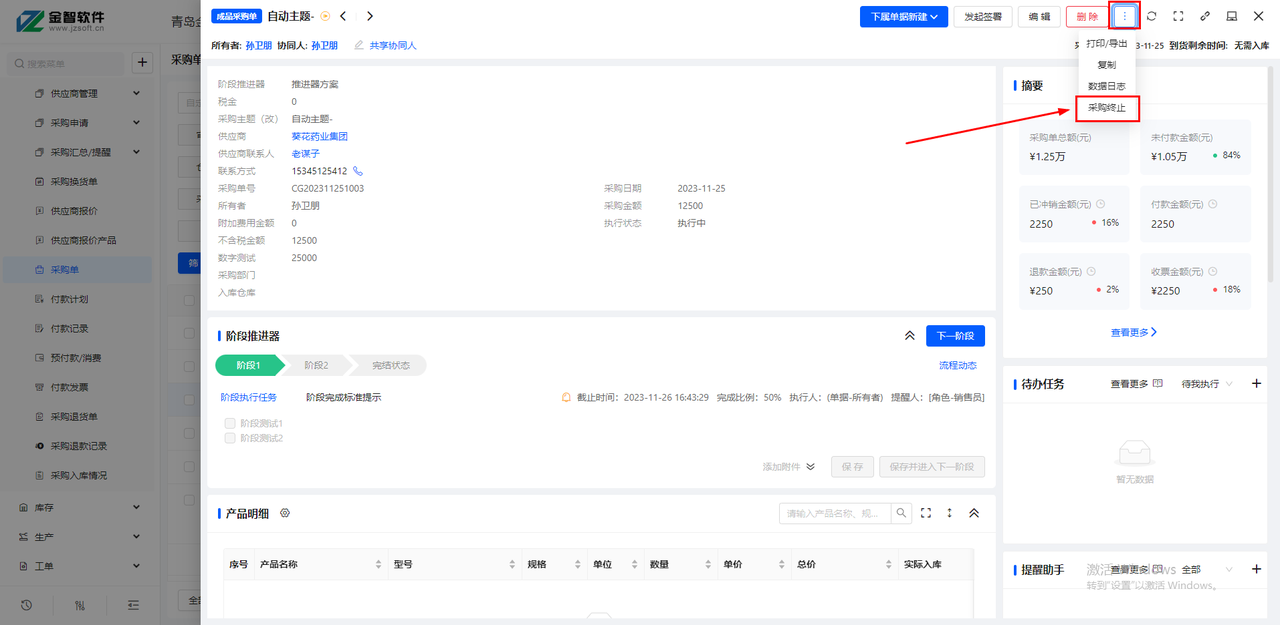Open 采购退货单 in the sidebar
The width and height of the screenshot is (1280, 625).
click(x=73, y=416)
